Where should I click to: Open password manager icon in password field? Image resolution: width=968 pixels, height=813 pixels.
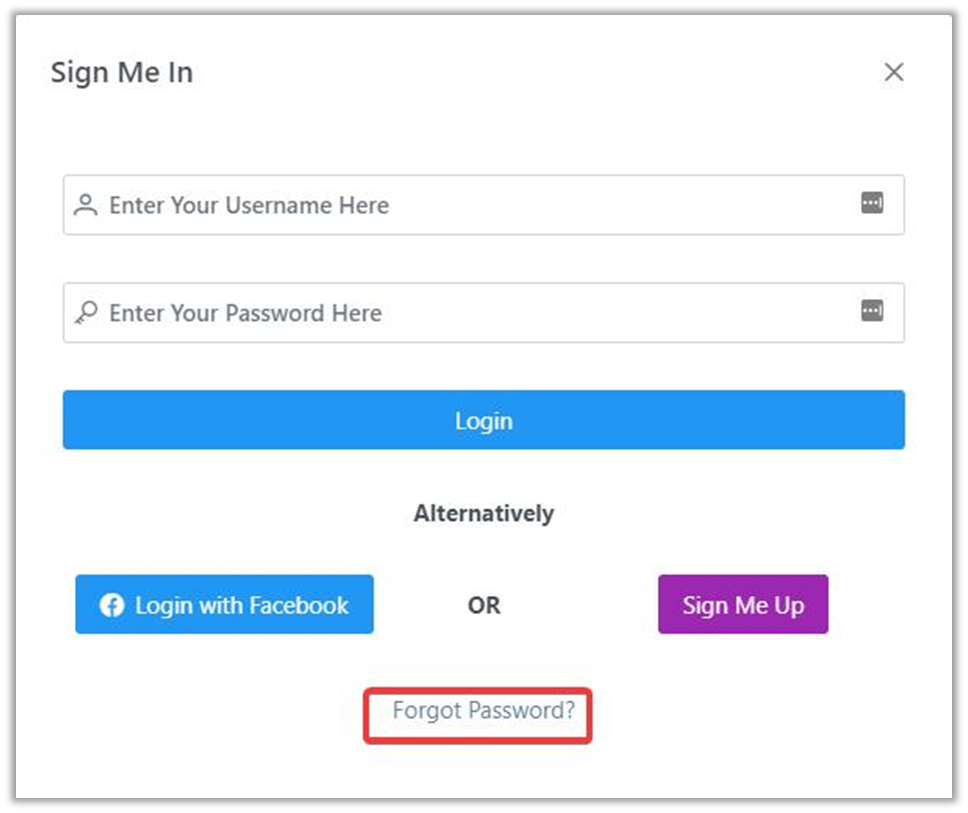[872, 312]
